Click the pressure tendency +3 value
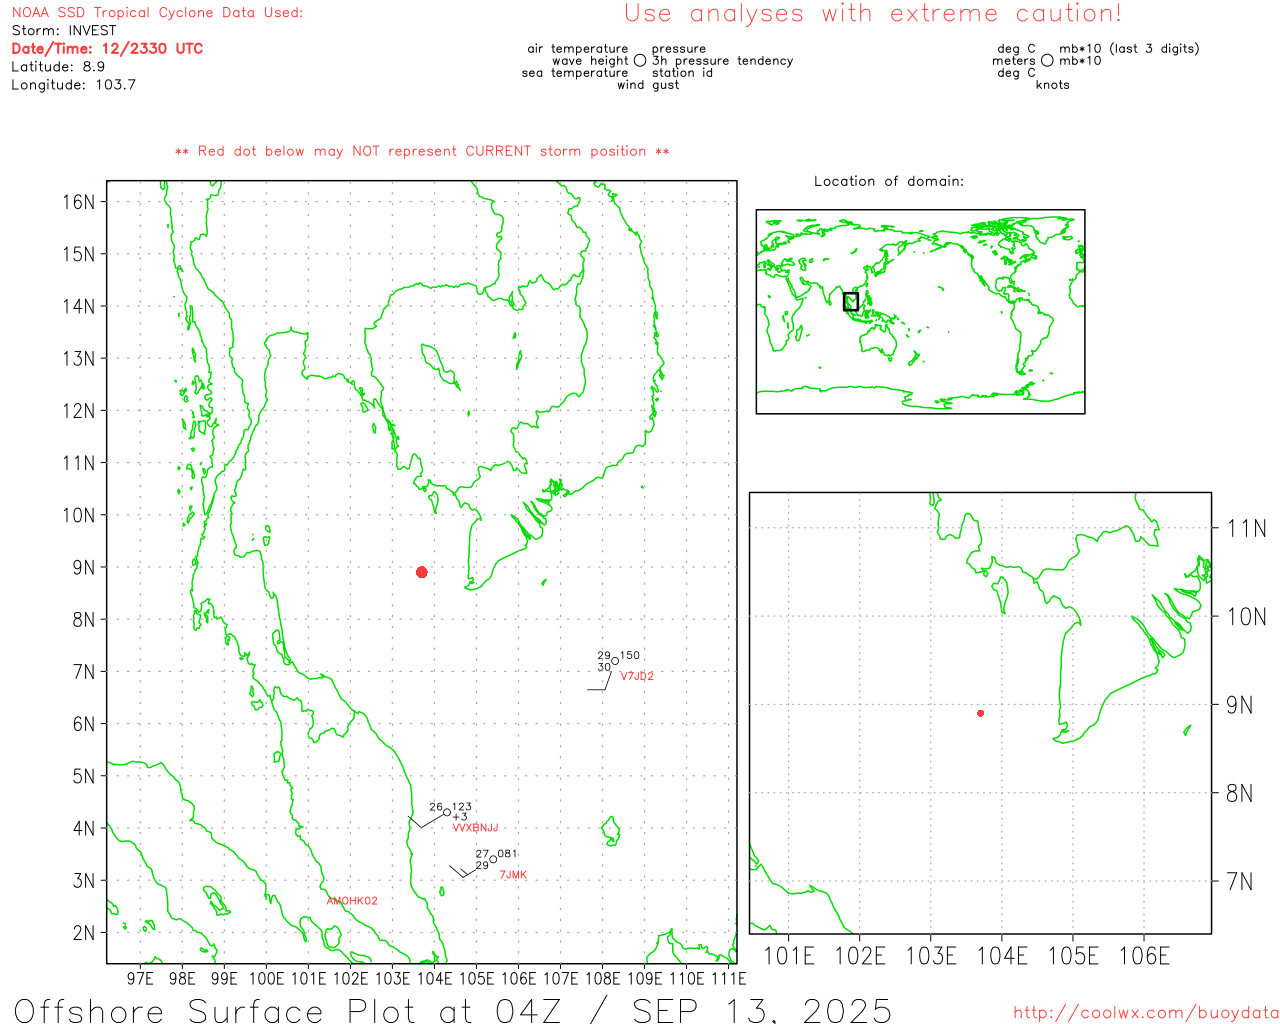Viewport: 1280px width, 1024px height. pos(460,817)
